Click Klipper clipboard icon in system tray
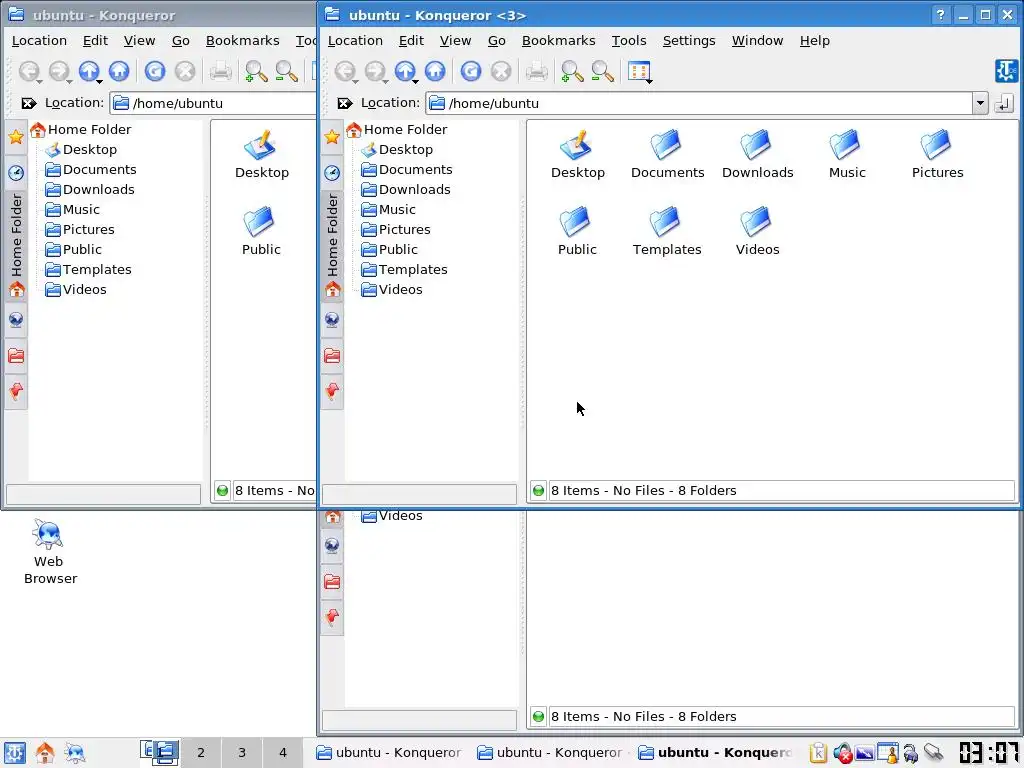Viewport: 1024px width, 768px height. 818,753
